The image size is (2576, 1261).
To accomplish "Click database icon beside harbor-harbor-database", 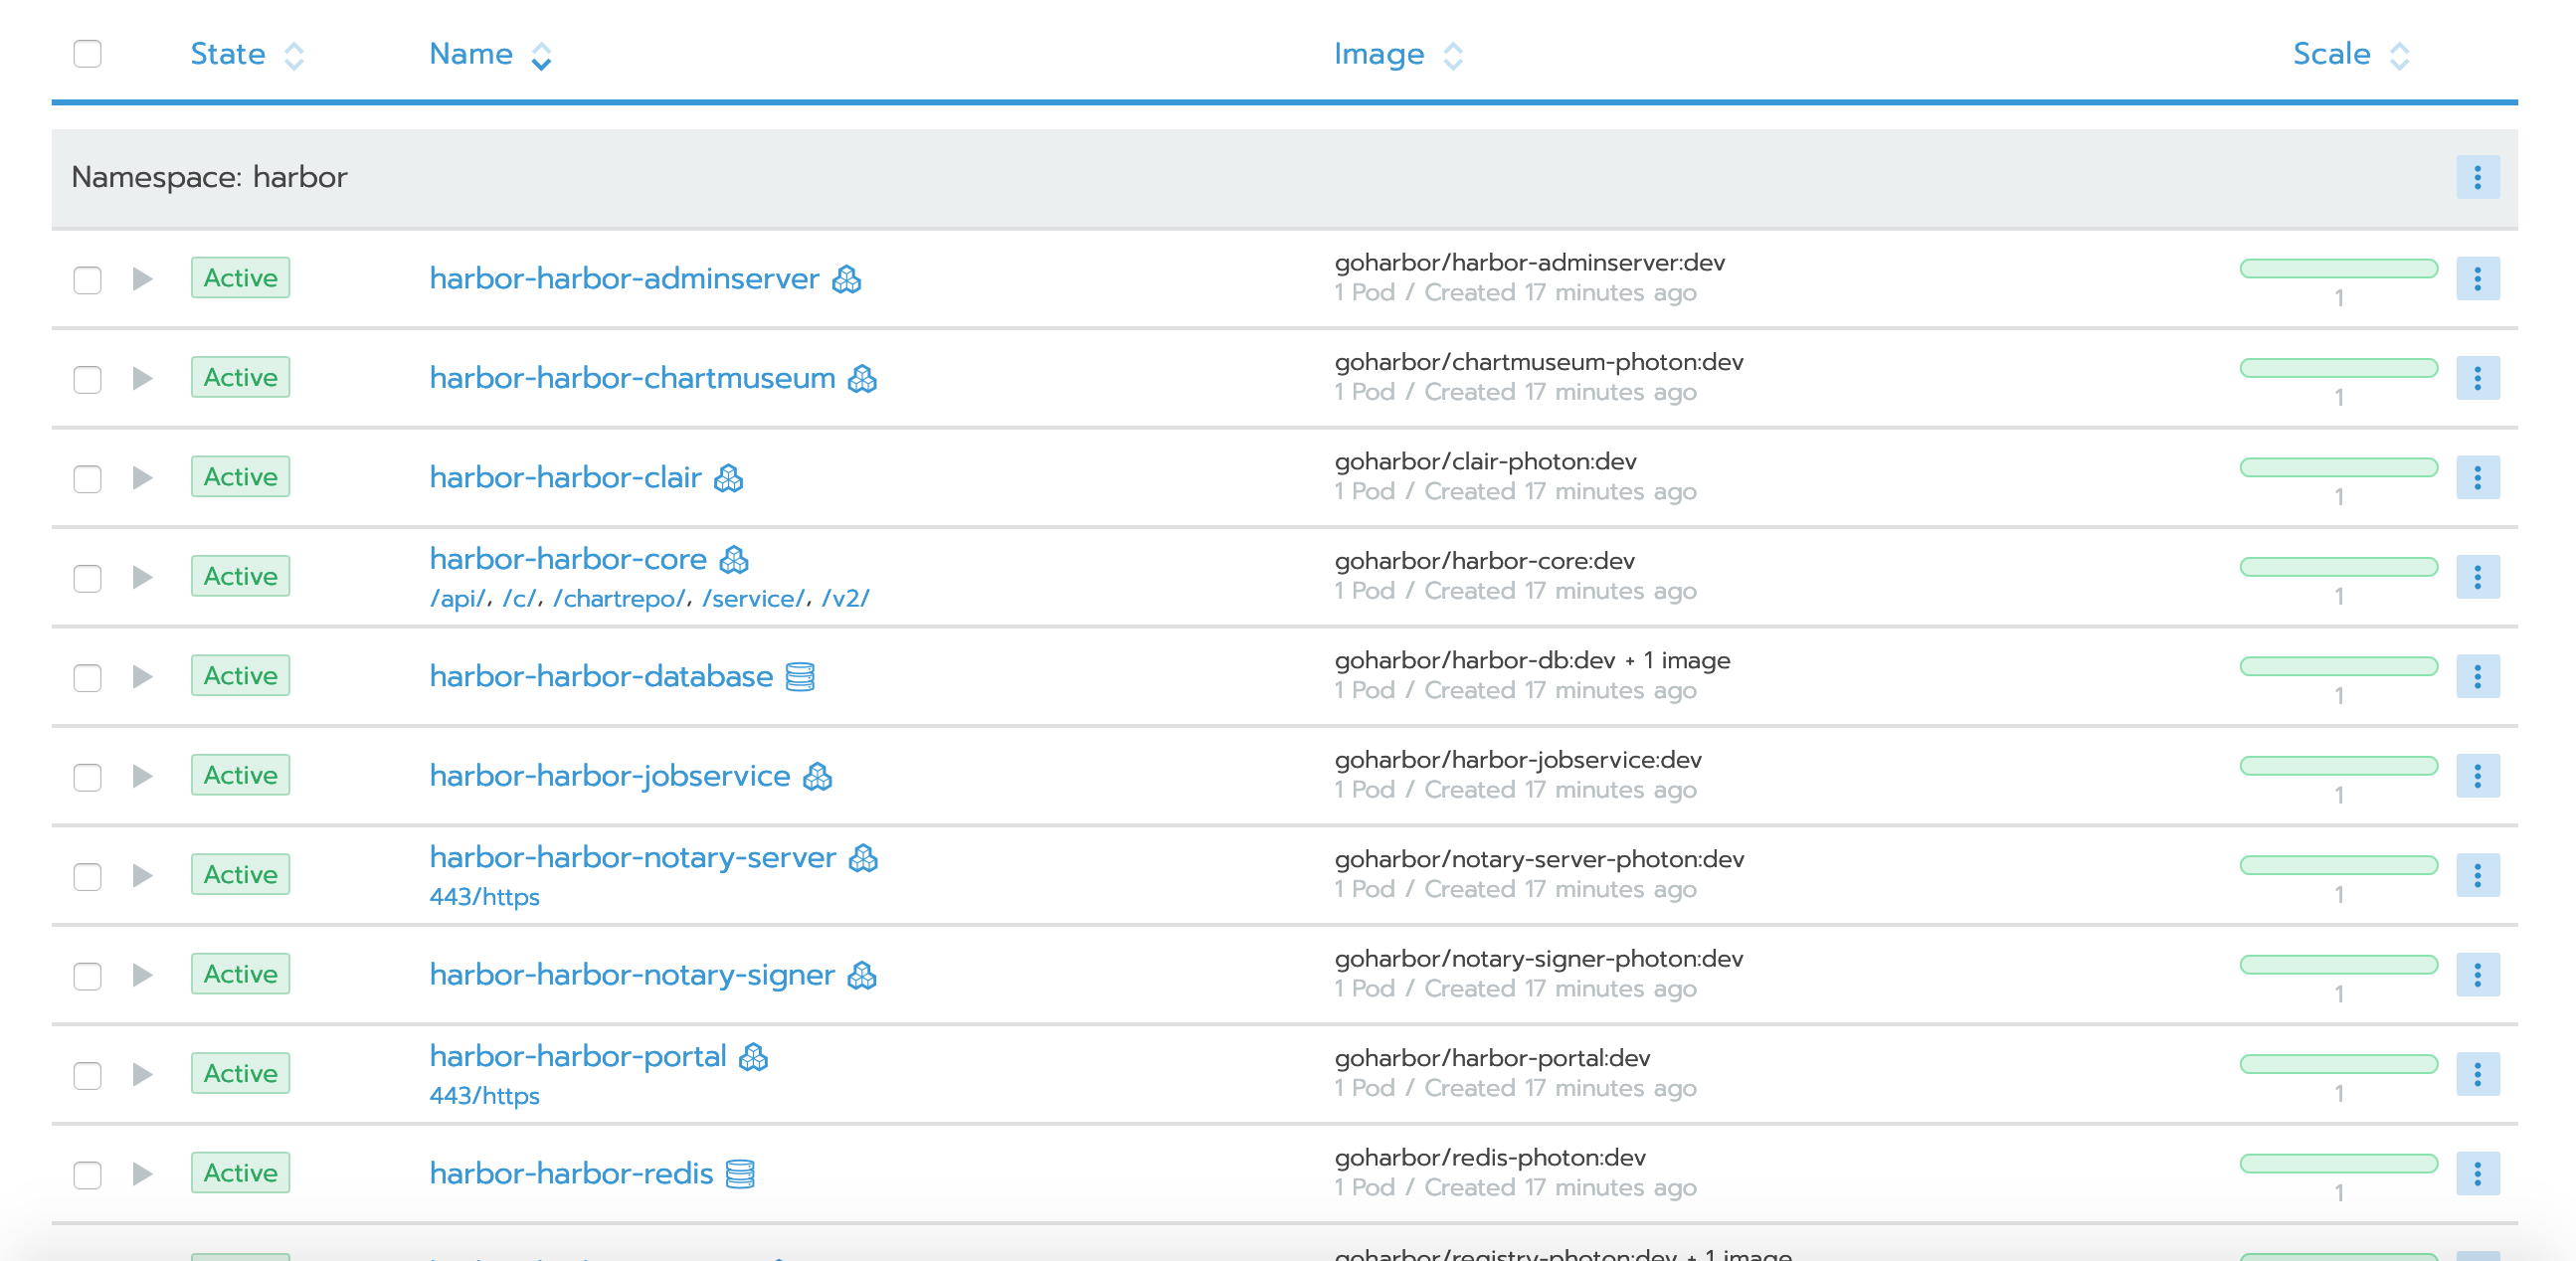I will point(800,677).
